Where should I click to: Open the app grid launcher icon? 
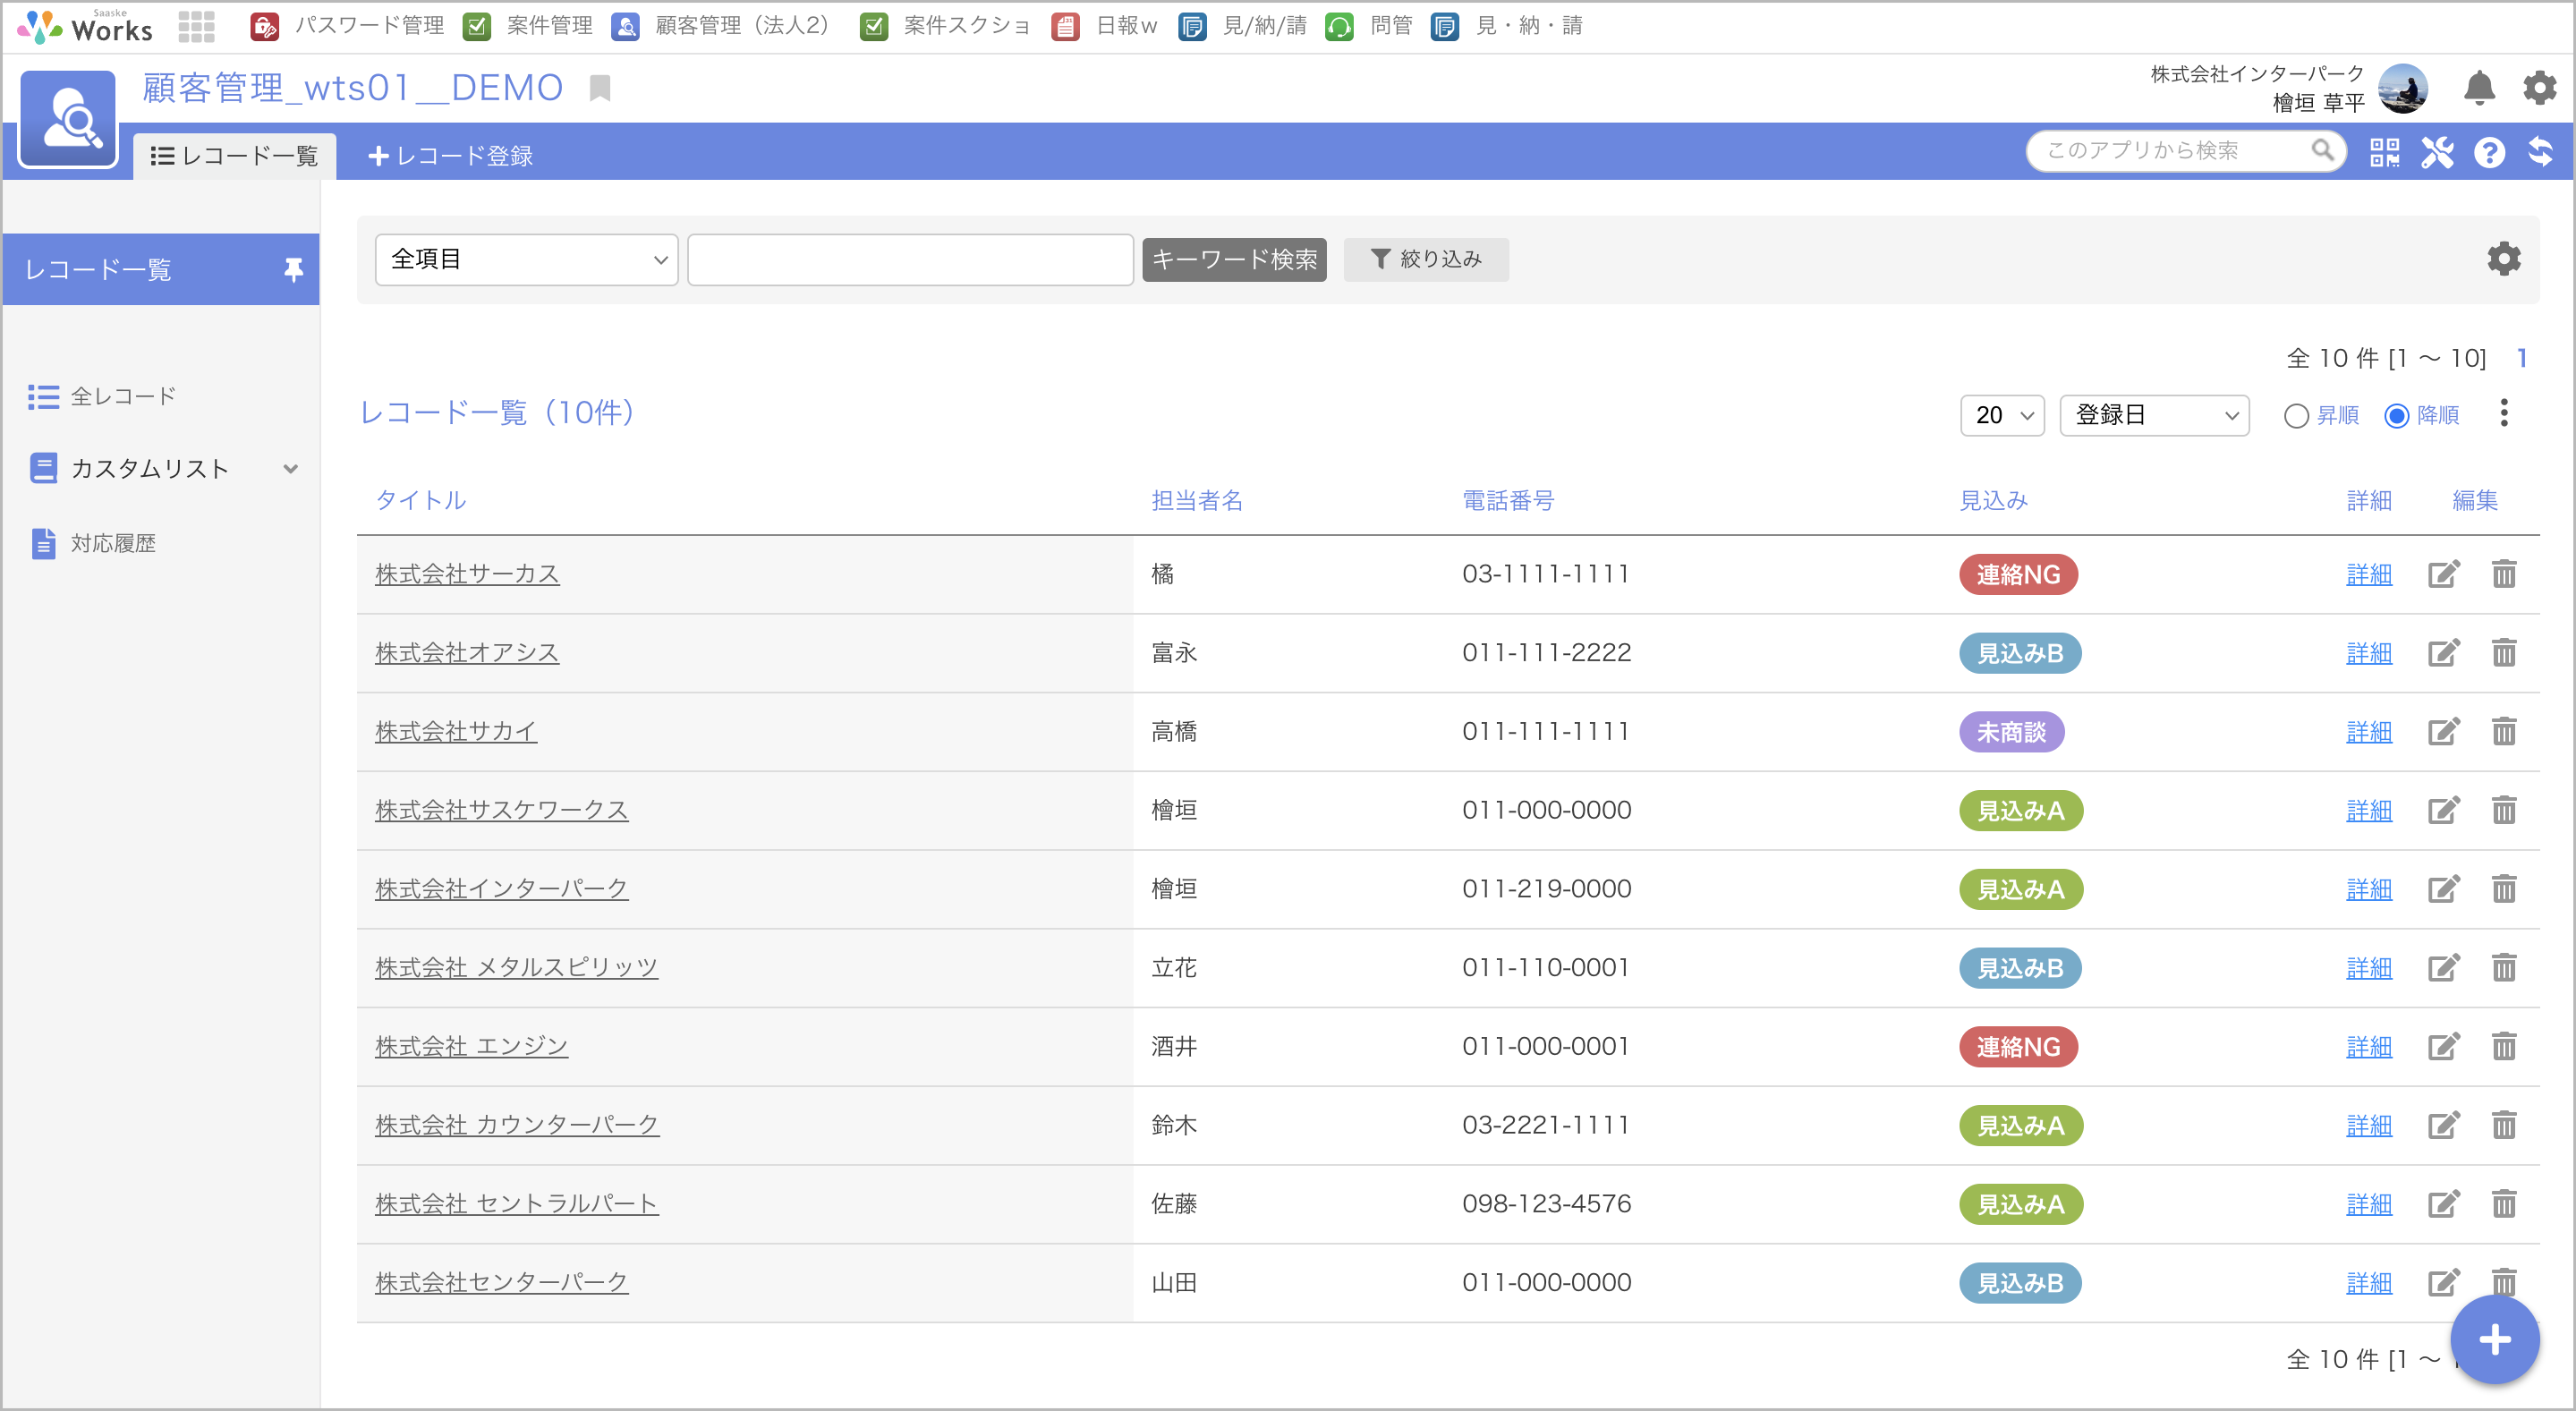point(196,26)
